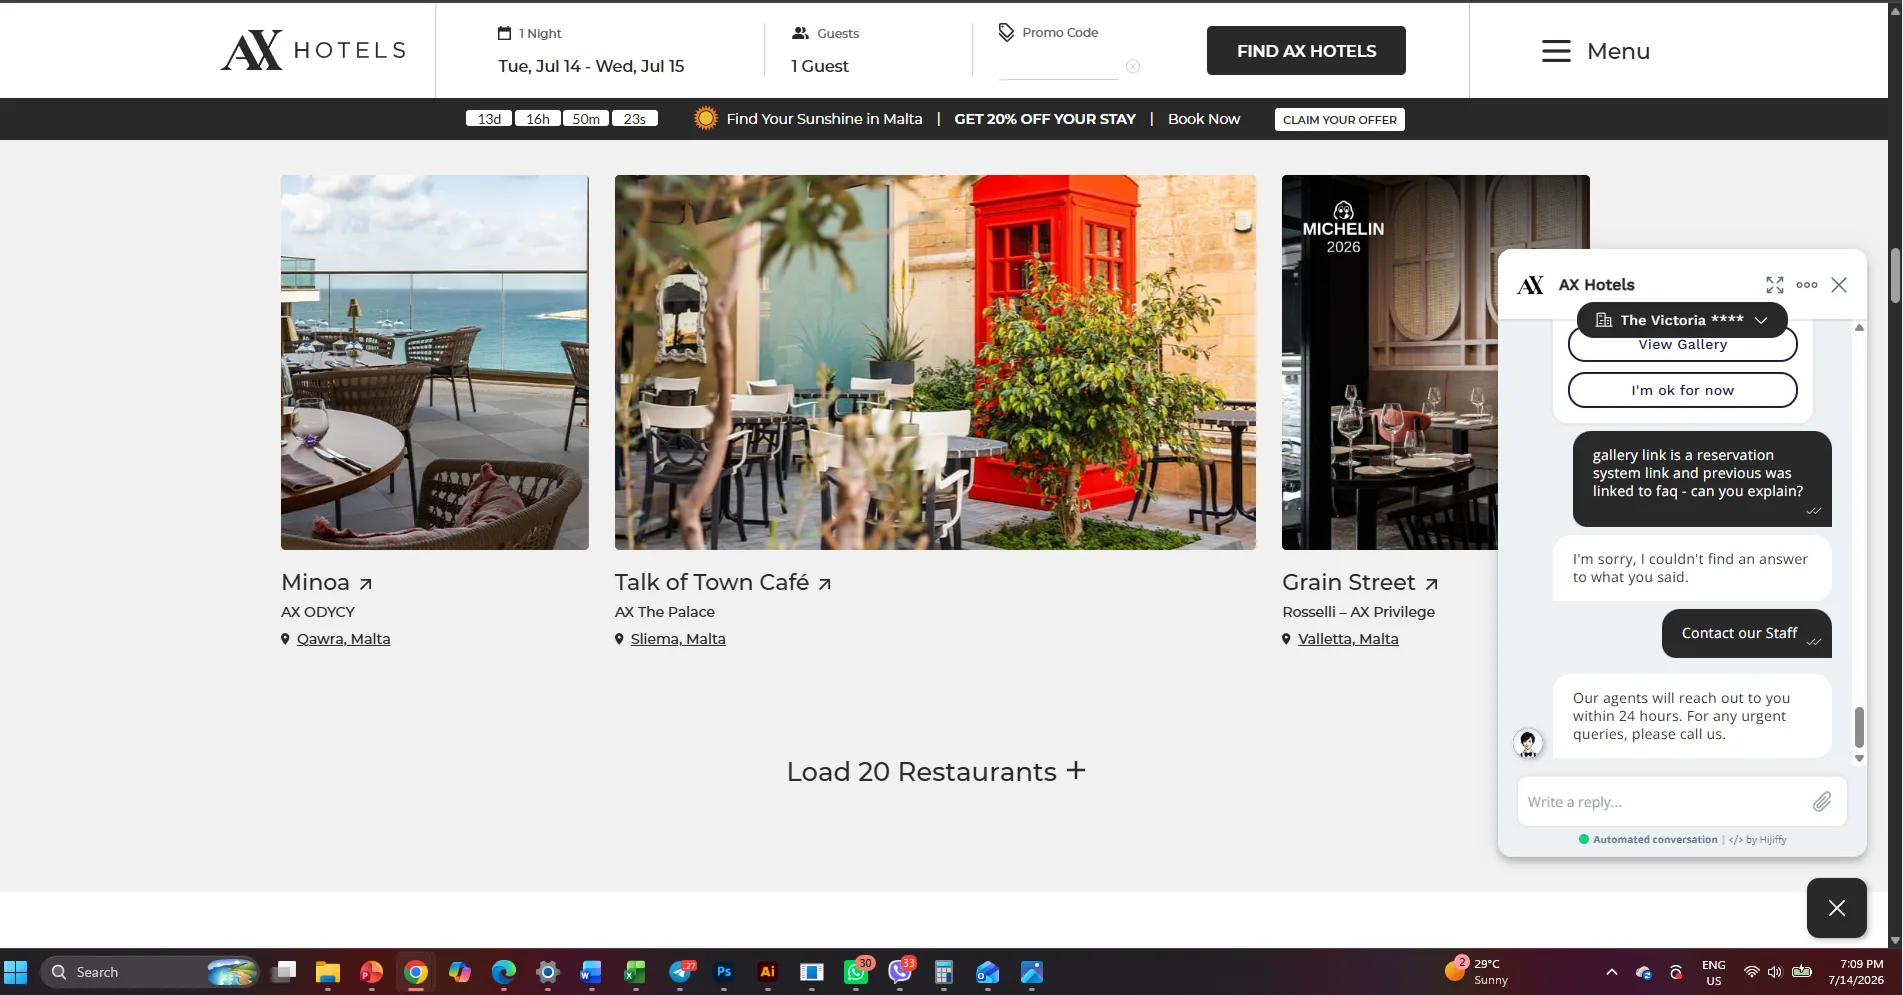Click the sun icon in the promo banner
1903x995 pixels.
pyautogui.click(x=706, y=119)
